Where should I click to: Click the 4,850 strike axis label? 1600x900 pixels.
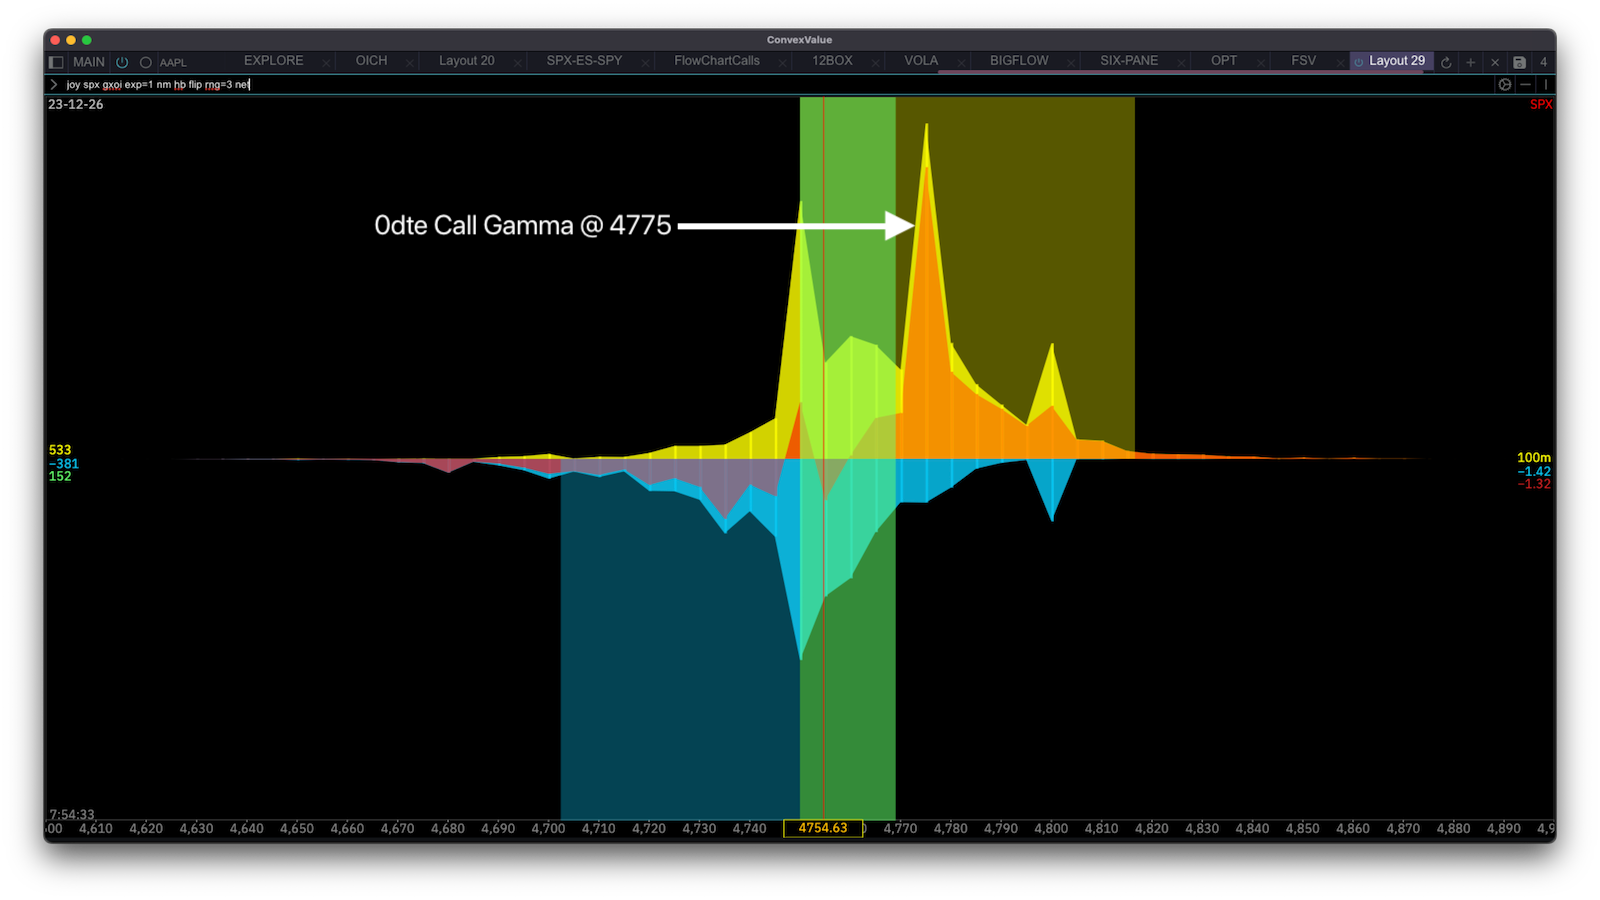pyautogui.click(x=1303, y=829)
